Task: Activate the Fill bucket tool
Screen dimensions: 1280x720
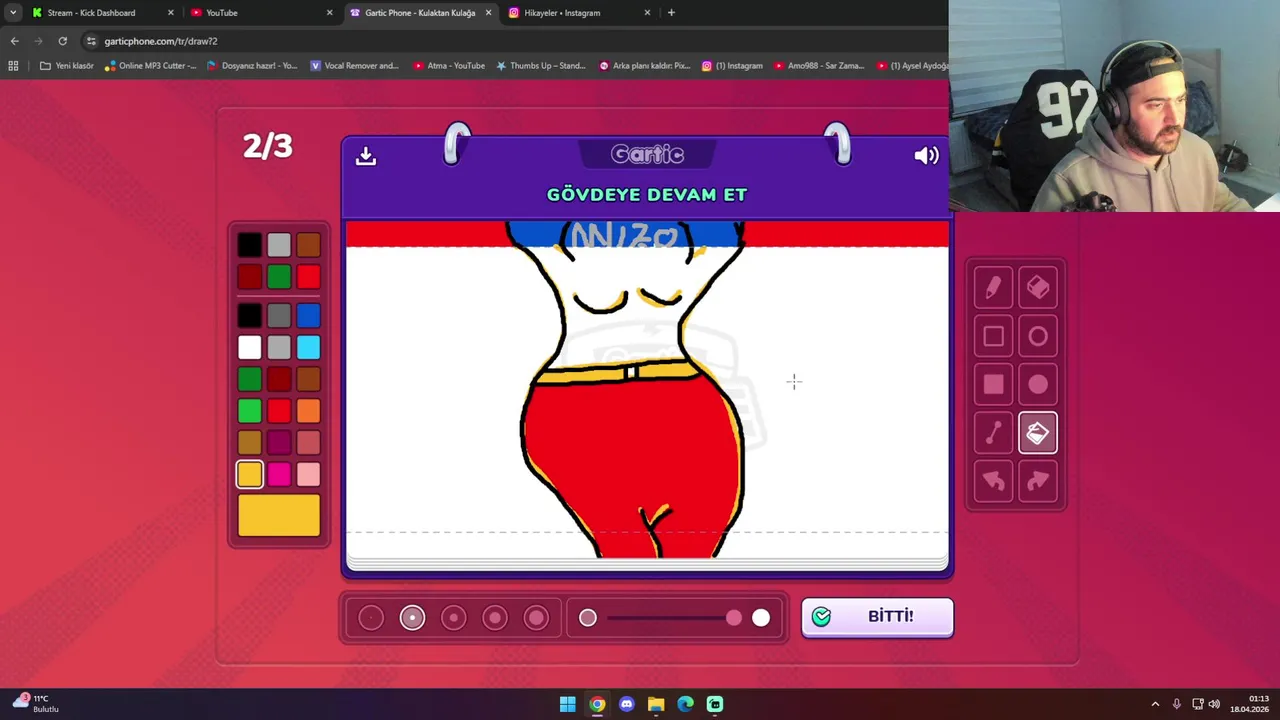Action: (1038, 433)
